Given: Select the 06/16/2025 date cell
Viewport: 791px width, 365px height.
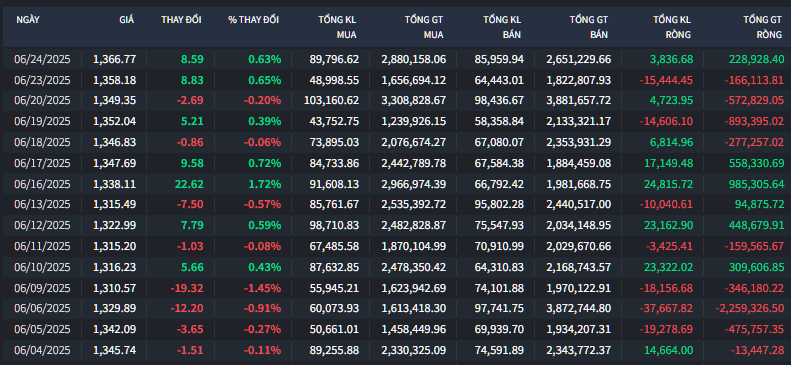Looking at the screenshot, I should click(x=42, y=184).
